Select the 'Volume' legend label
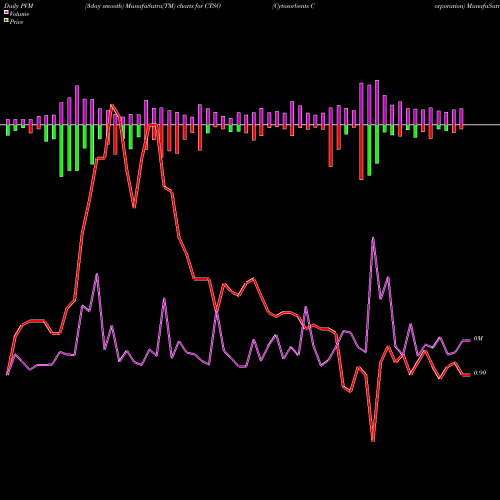500x500 pixels. 19,14
